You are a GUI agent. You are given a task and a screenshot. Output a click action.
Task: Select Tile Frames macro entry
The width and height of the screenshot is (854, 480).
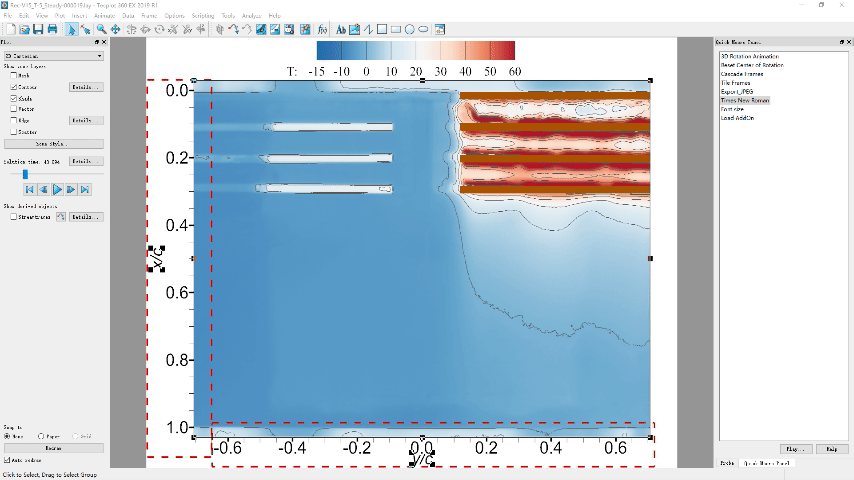[x=735, y=83]
